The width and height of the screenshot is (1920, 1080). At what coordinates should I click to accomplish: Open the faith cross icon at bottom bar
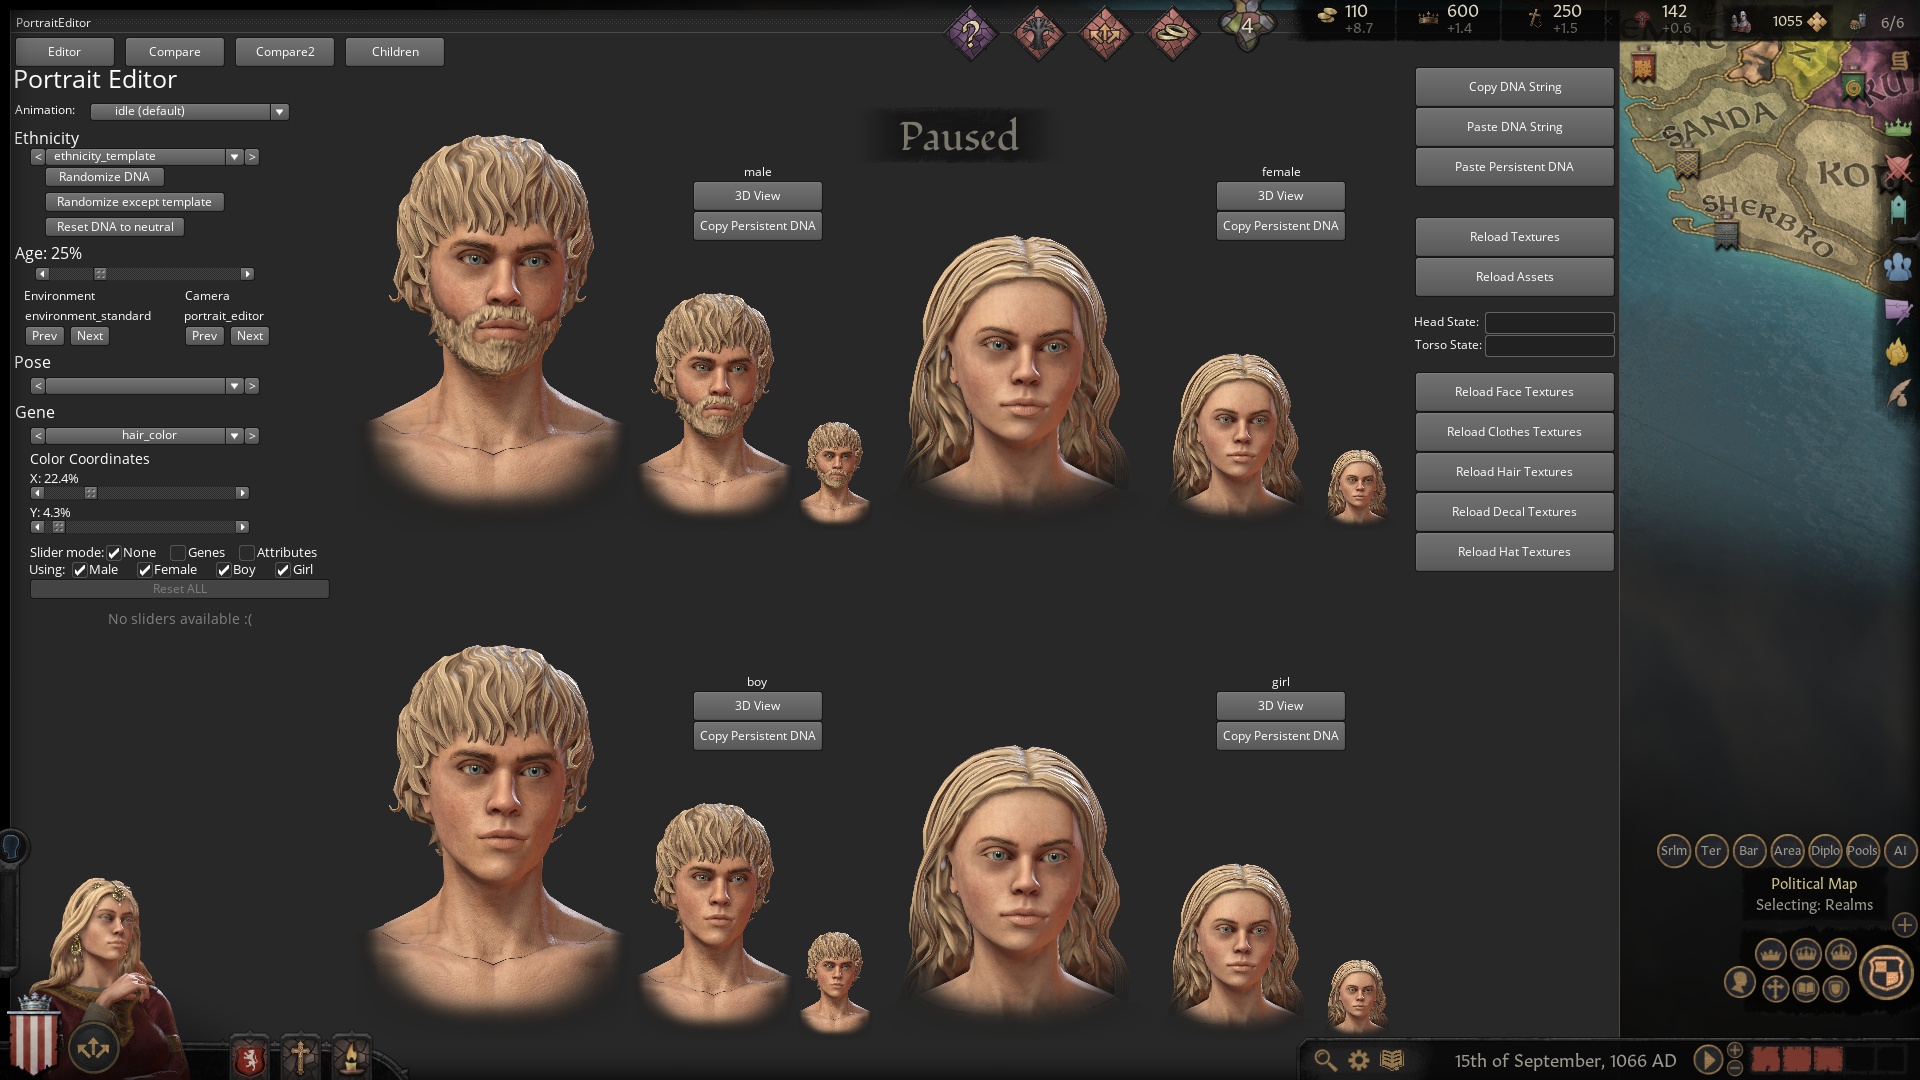299,1057
